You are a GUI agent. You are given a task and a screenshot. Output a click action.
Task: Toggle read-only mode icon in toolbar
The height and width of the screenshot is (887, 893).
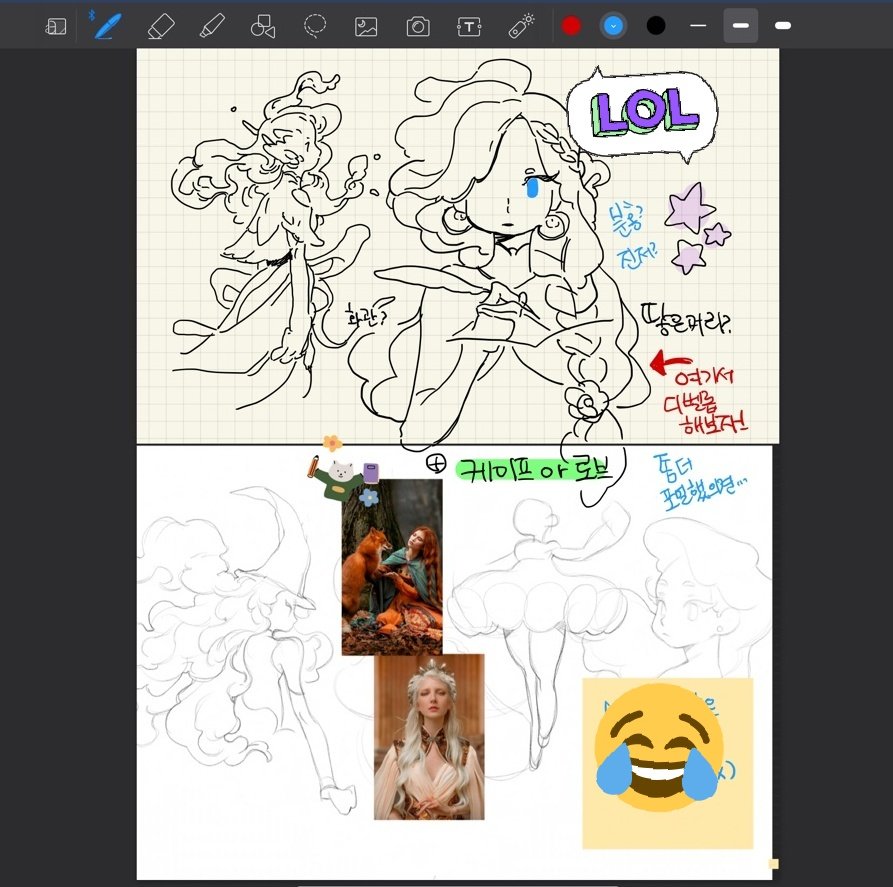click(x=56, y=26)
